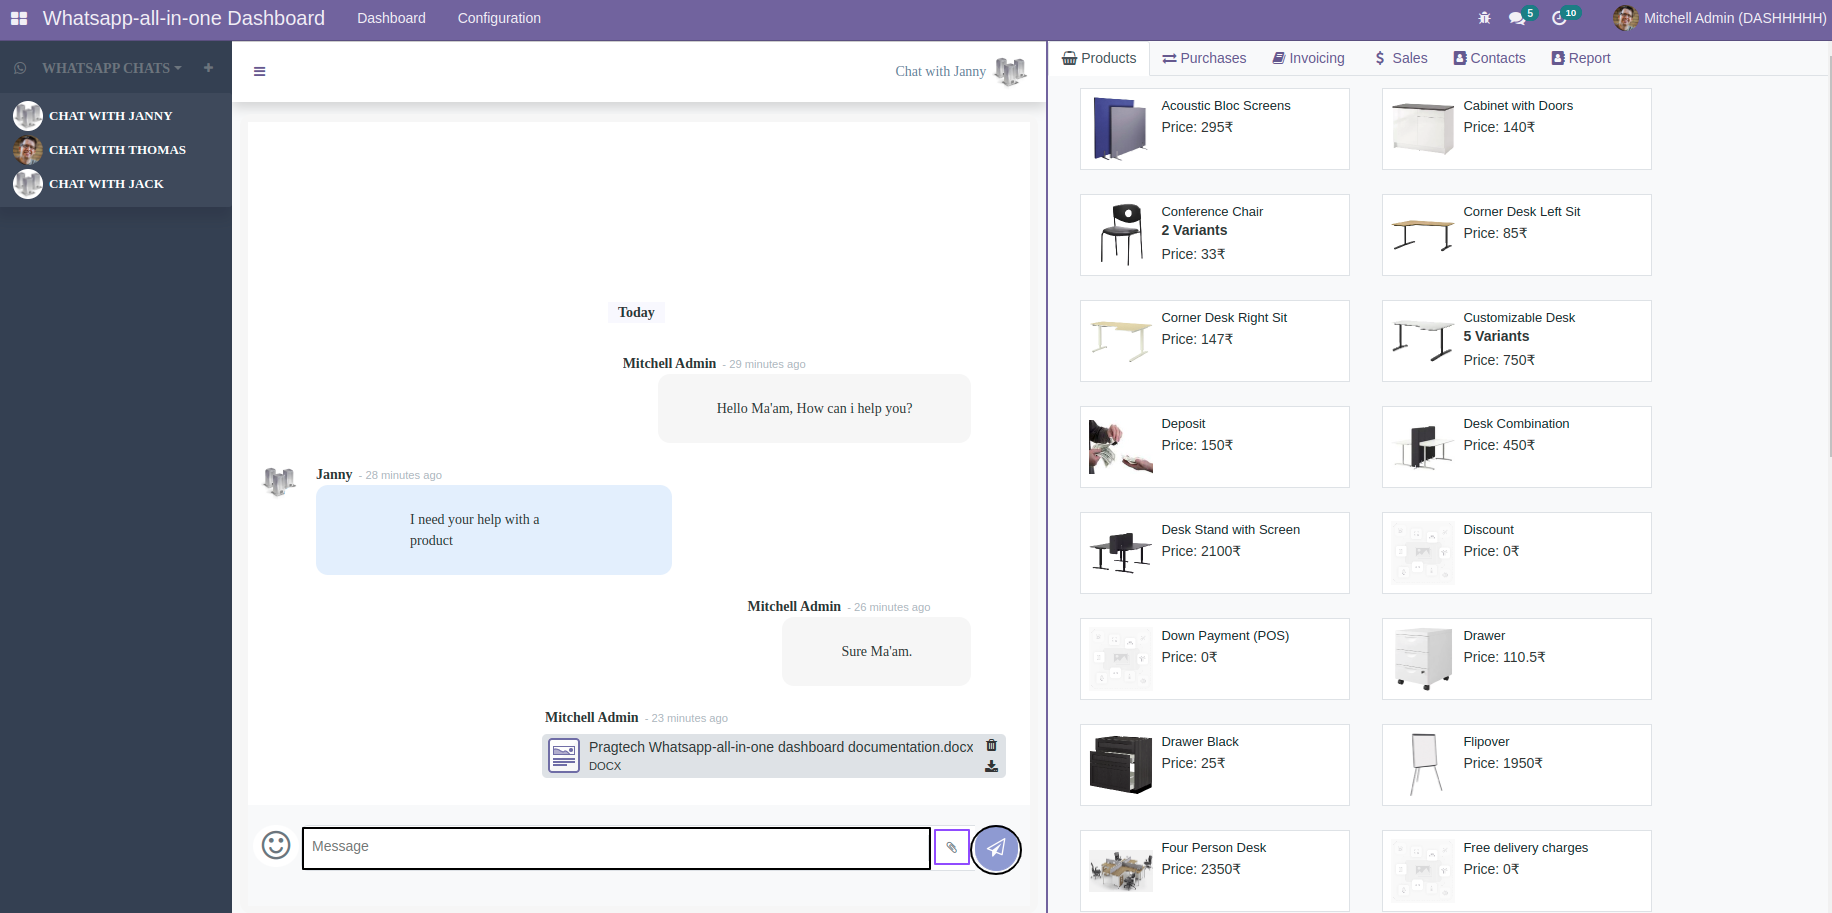Click the Chat with Janny header label
The image size is (1832, 913).
click(x=940, y=71)
